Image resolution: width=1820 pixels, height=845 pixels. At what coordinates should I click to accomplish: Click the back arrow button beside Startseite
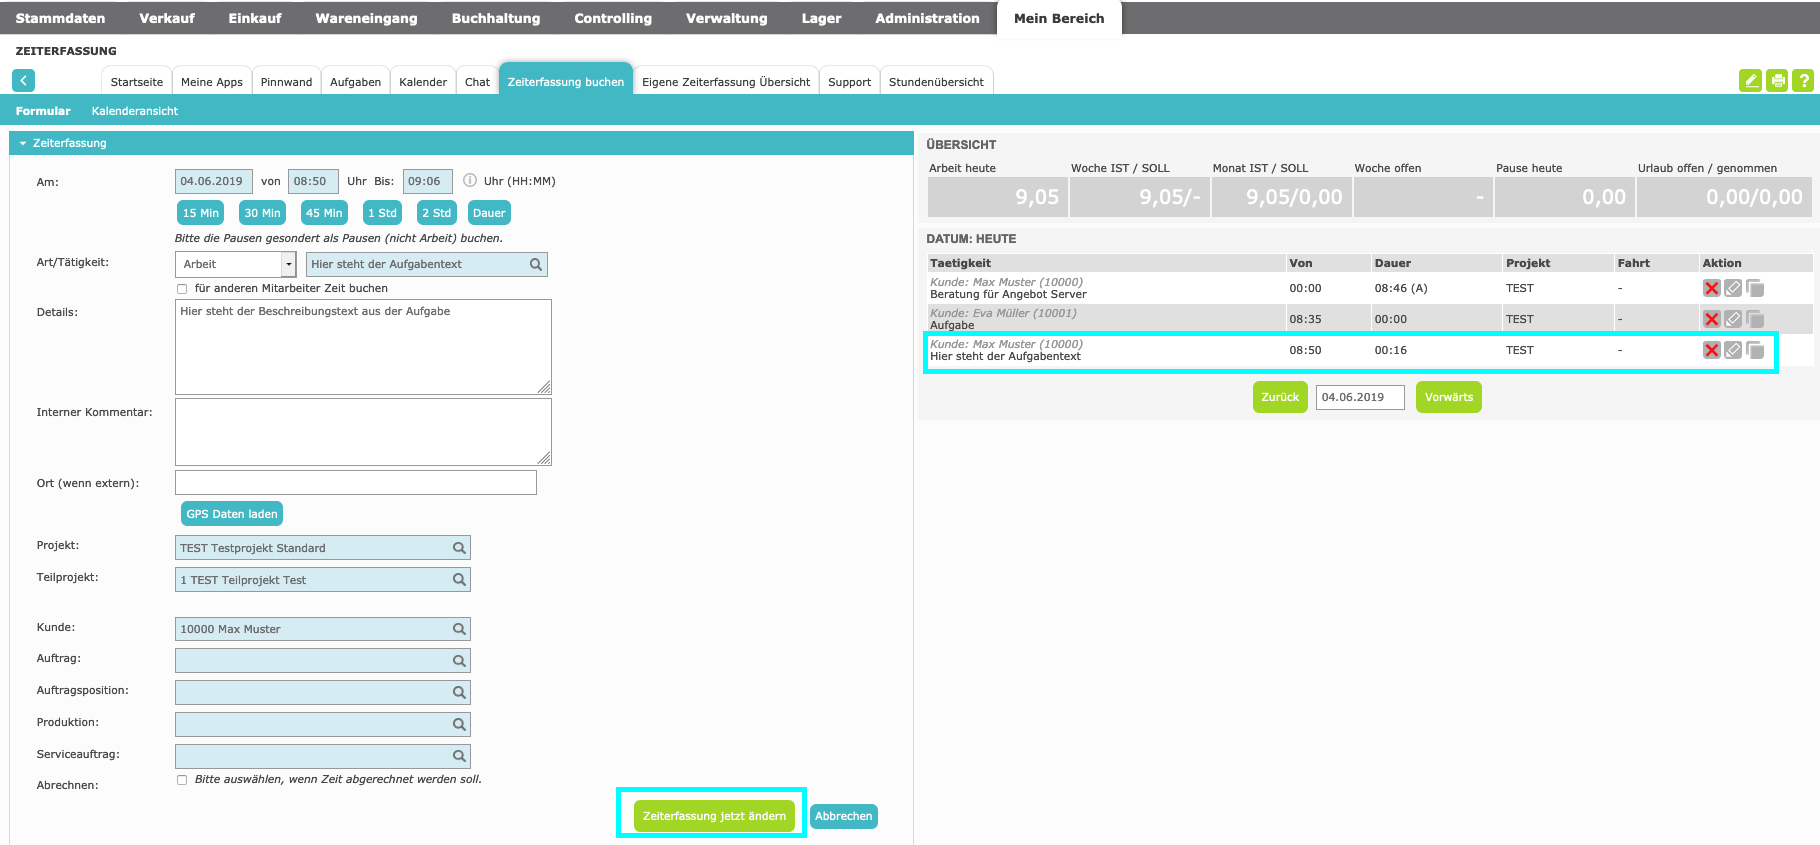[x=24, y=81]
